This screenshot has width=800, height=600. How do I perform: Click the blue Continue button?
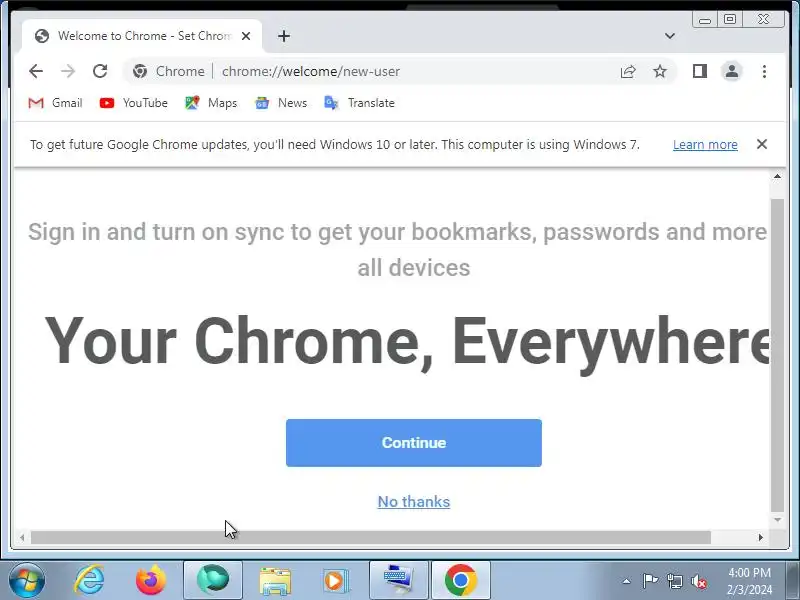414,443
